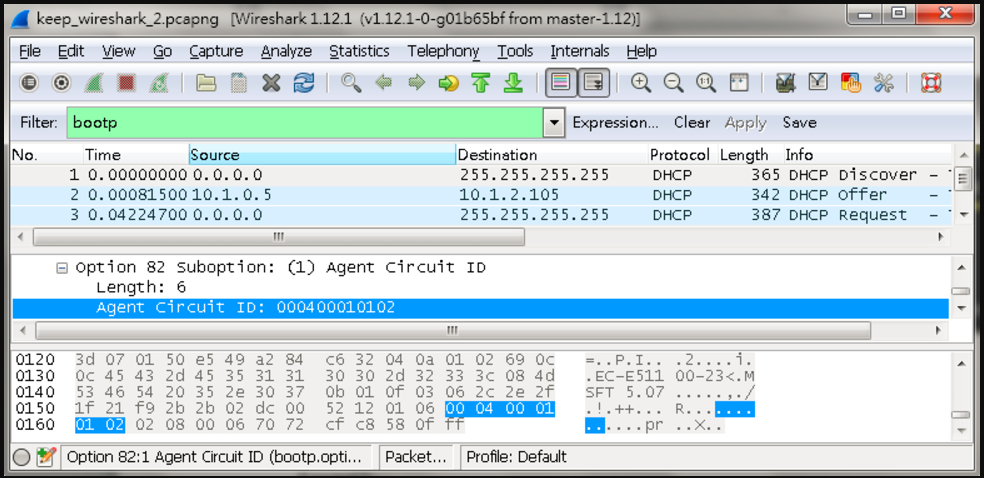The width and height of the screenshot is (984, 478).
Task: Open the Tools menu
Action: (x=515, y=51)
